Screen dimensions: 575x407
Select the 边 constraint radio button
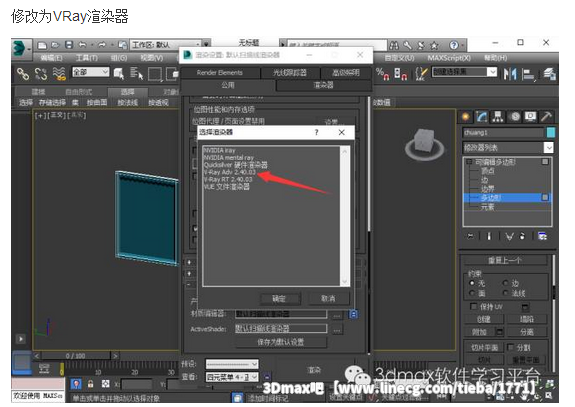[506, 283]
